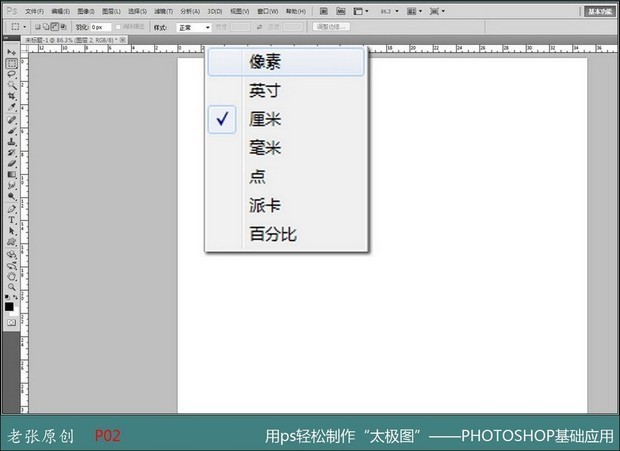Click the 调整边缘 Refine Edge button
The height and width of the screenshot is (451, 620).
[x=330, y=27]
